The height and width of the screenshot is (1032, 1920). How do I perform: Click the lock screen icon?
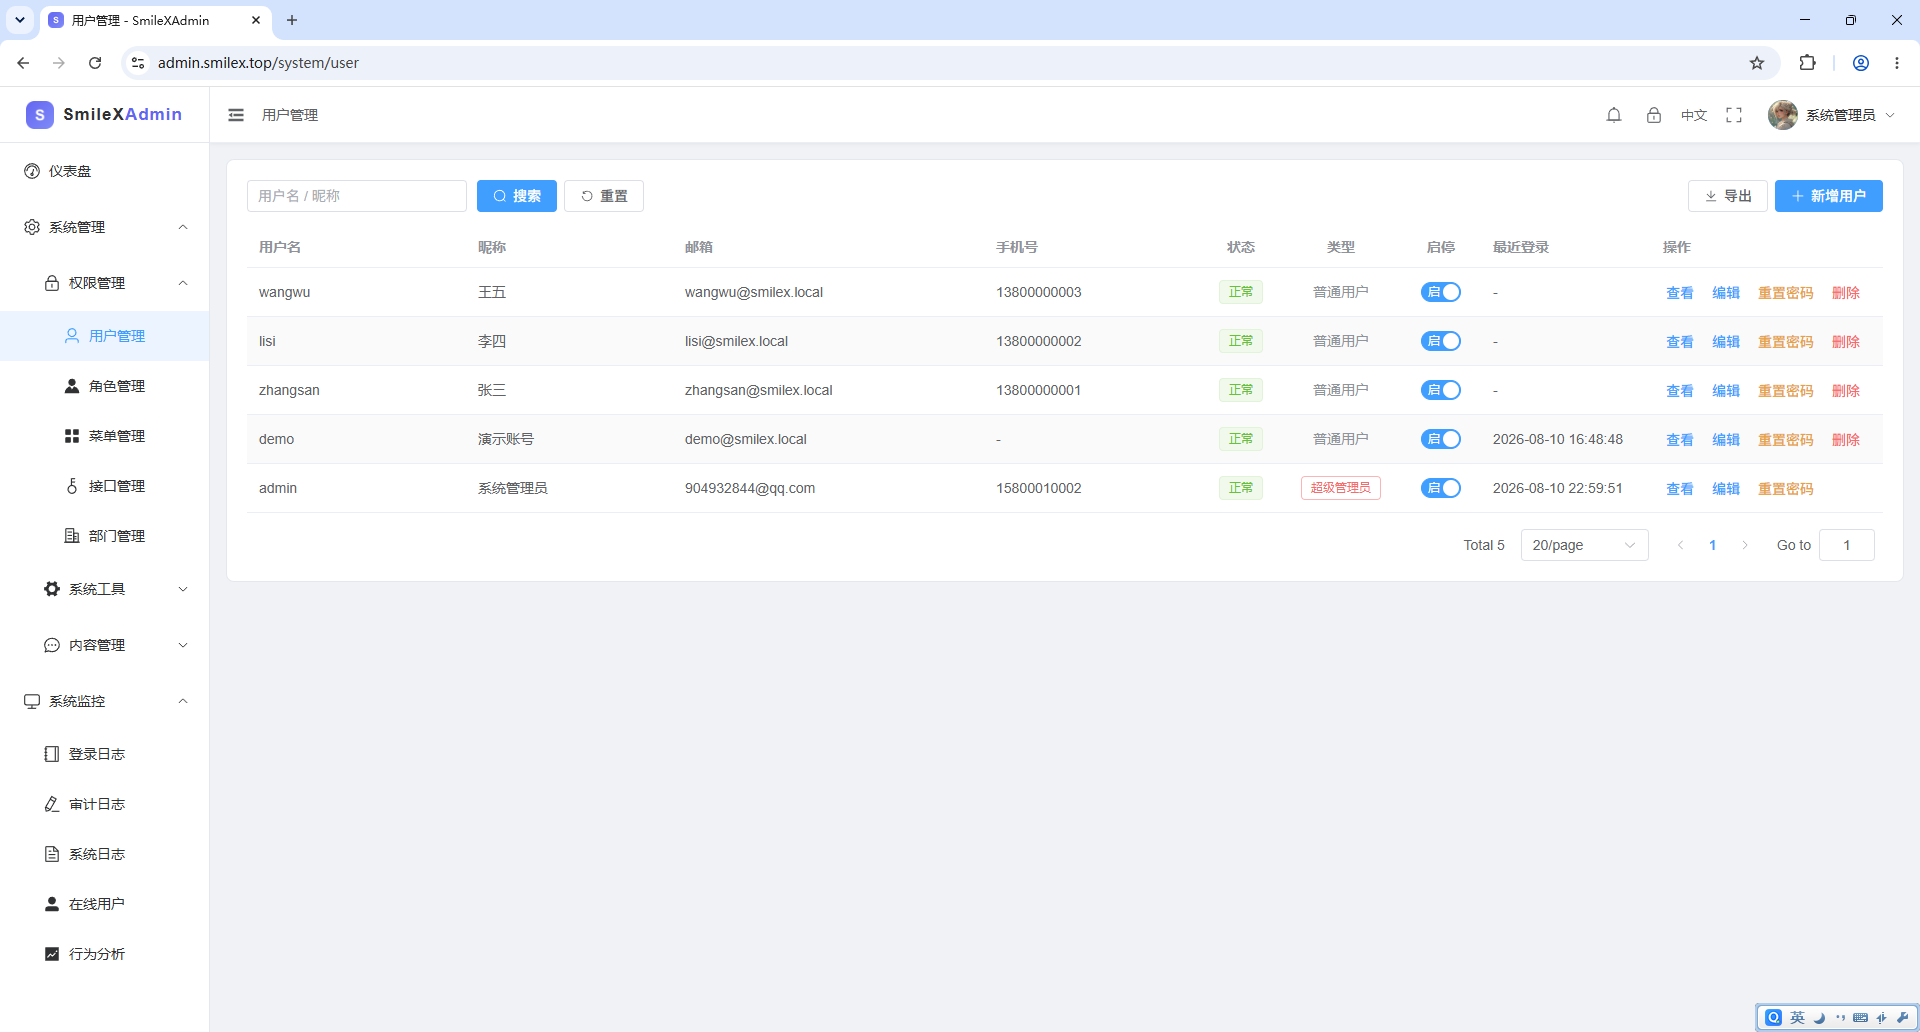coord(1654,115)
